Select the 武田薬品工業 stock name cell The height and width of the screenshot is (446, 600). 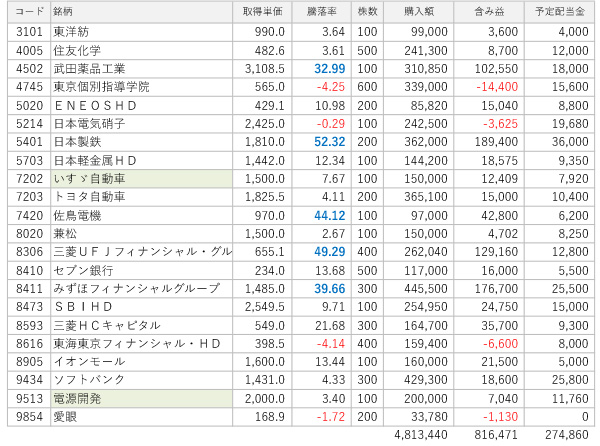142,69
